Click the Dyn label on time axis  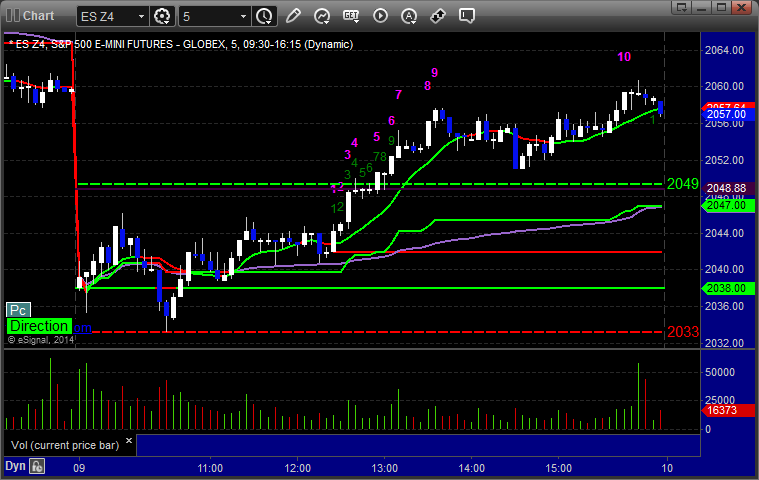pyautogui.click(x=15, y=466)
